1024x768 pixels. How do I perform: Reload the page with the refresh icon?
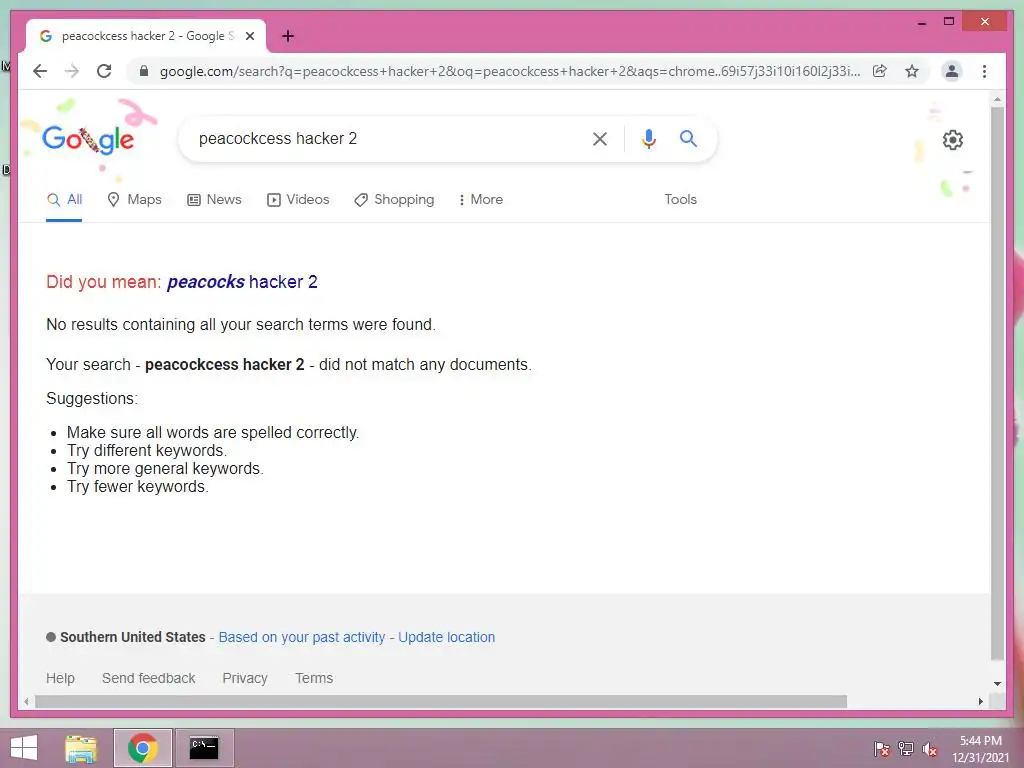pos(104,71)
